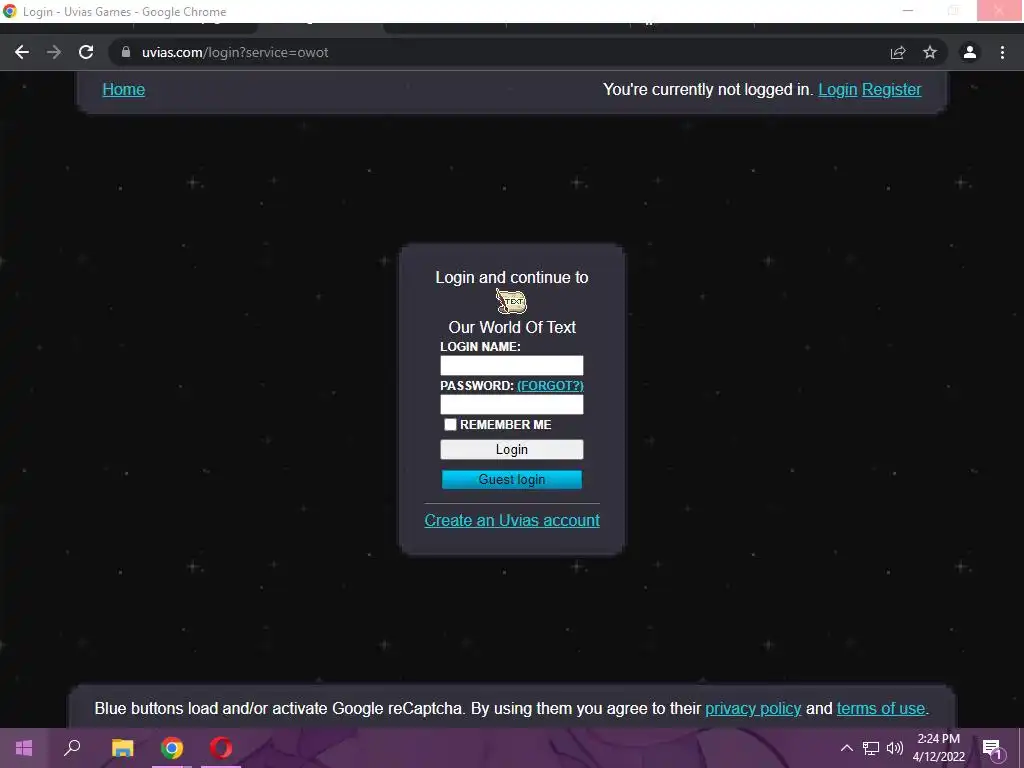
Task: Go to Home link in header
Action: tap(123, 89)
